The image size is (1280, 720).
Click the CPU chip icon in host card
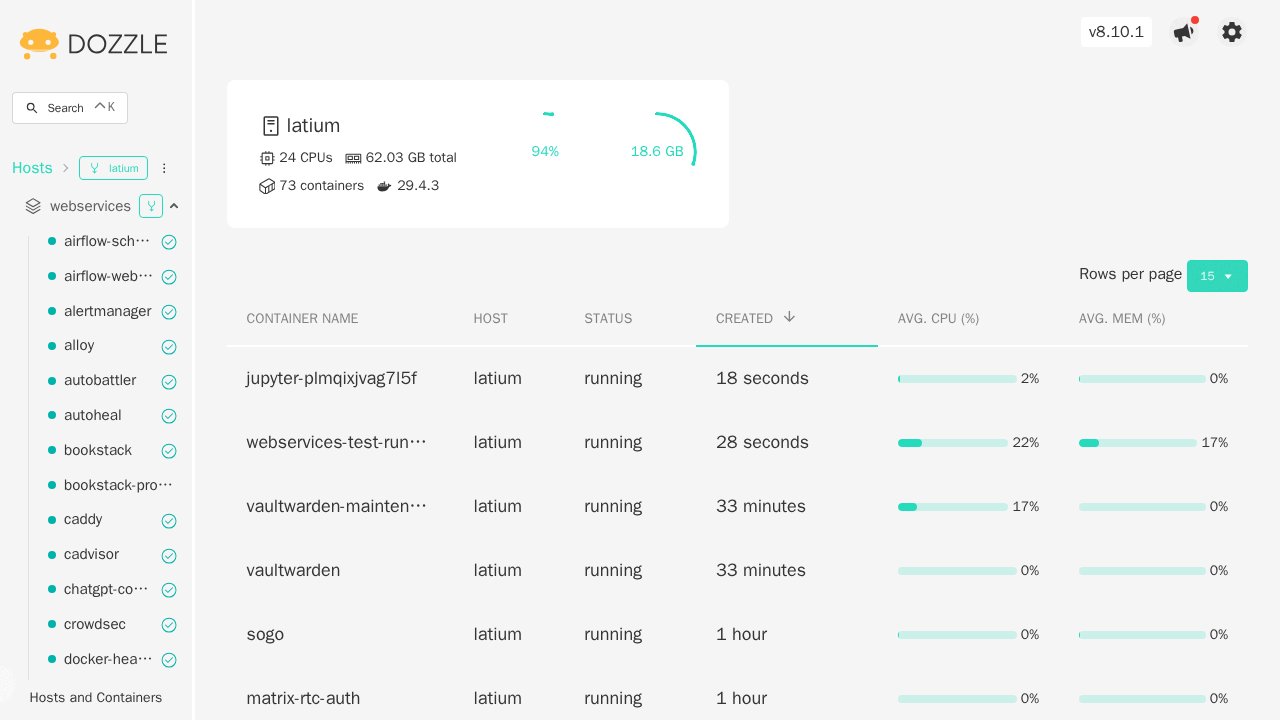tap(267, 158)
